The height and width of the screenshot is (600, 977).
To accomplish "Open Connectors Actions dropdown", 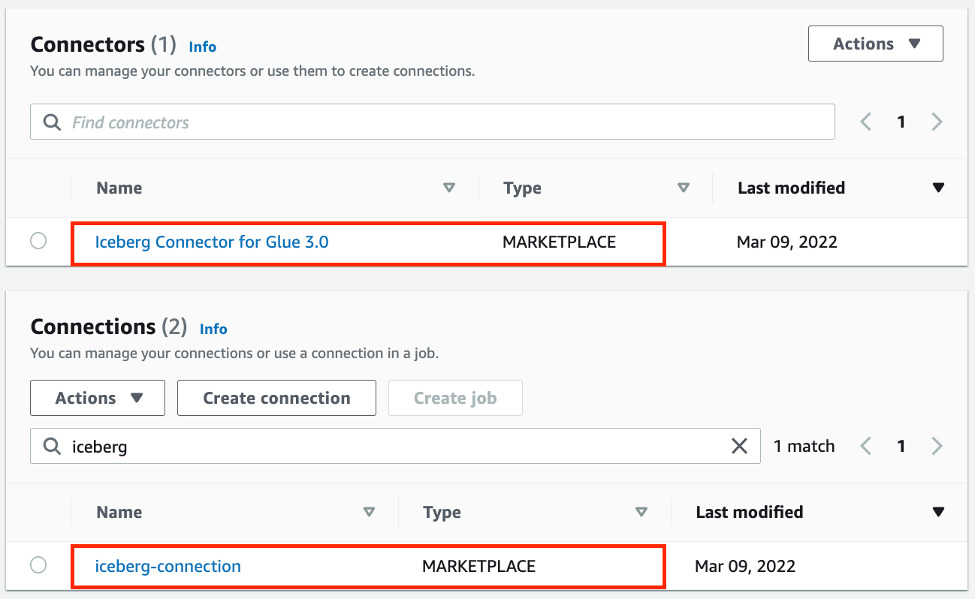I will click(x=876, y=44).
